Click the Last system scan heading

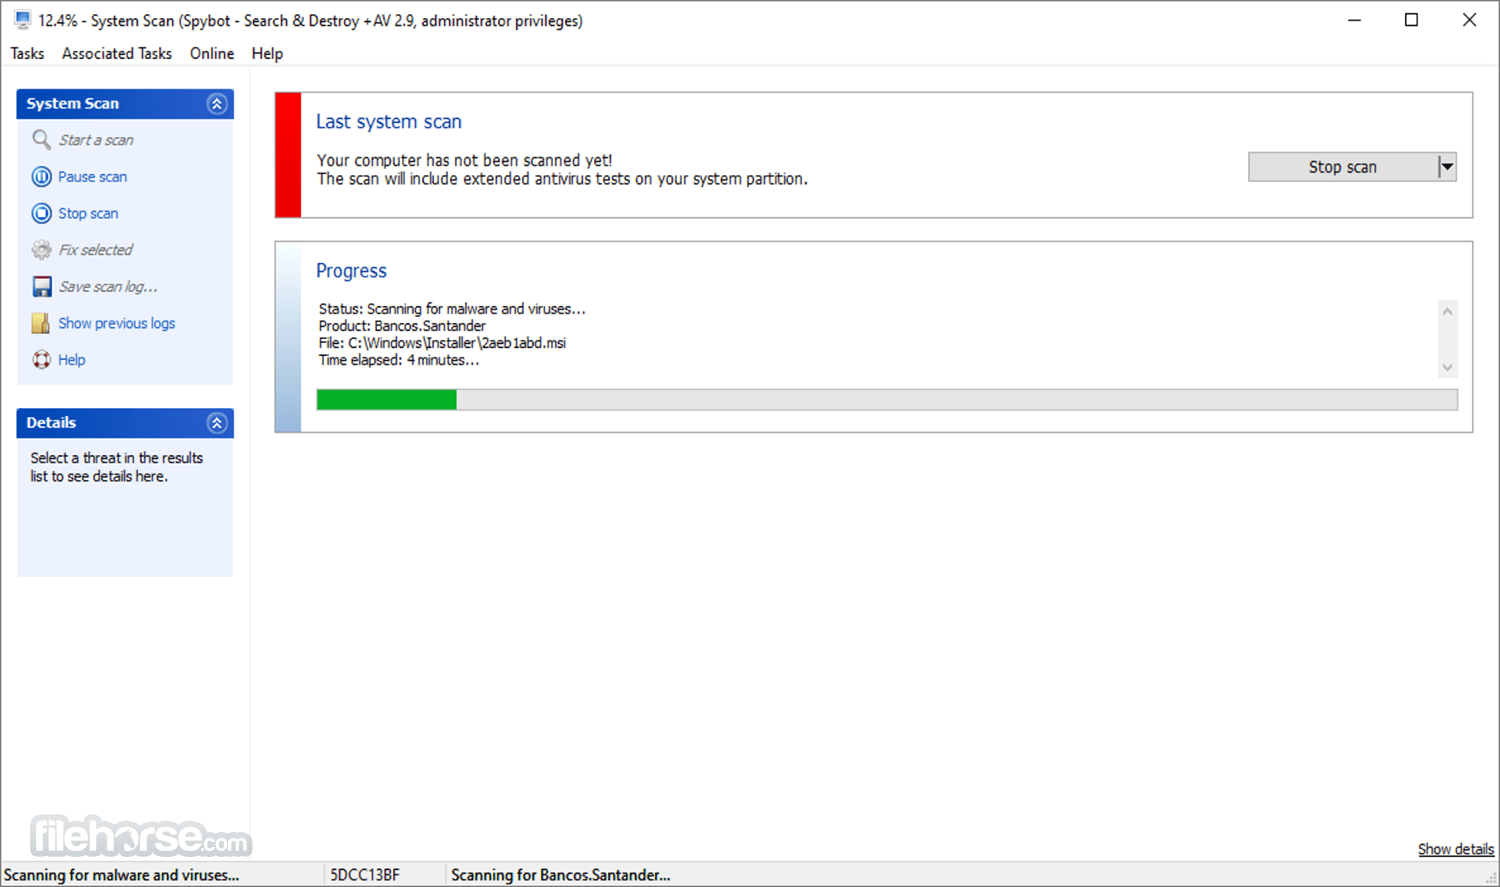coord(389,122)
